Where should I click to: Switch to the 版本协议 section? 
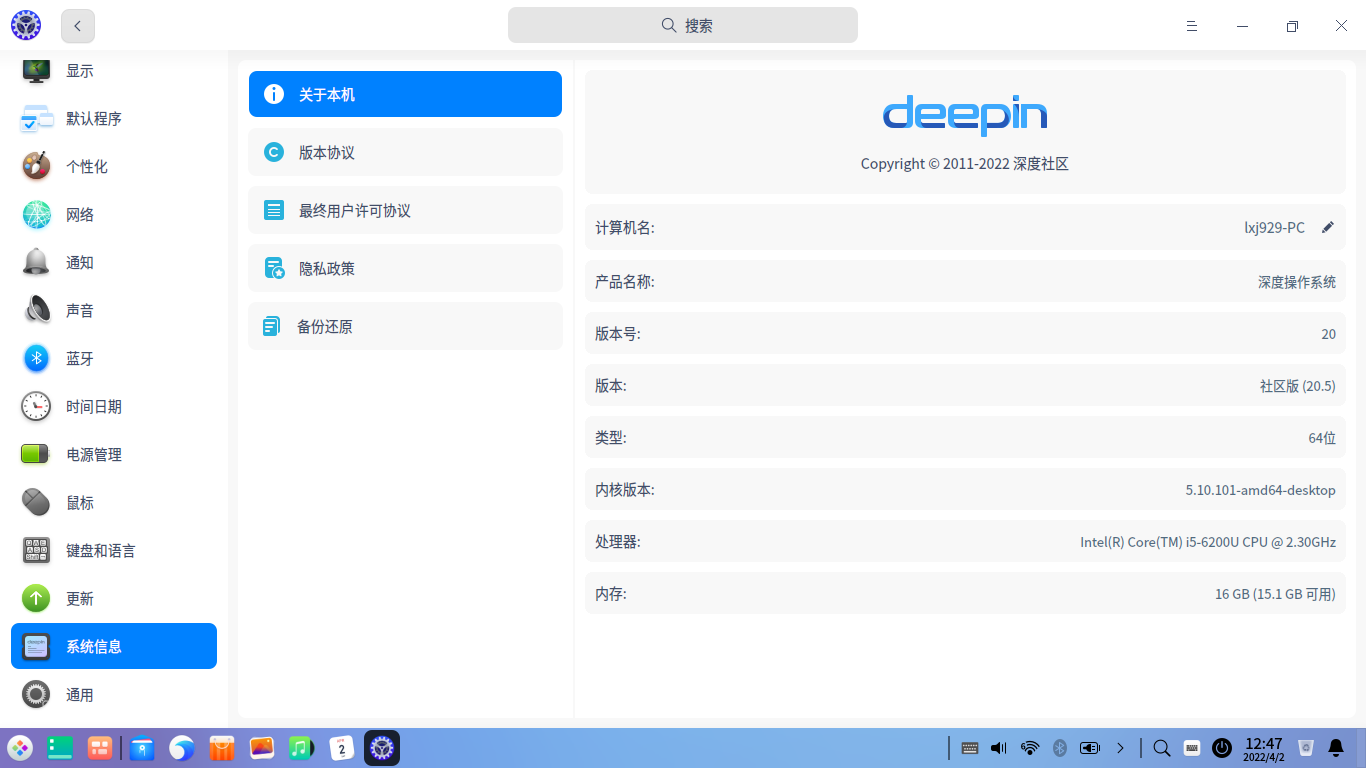pyautogui.click(x=404, y=152)
